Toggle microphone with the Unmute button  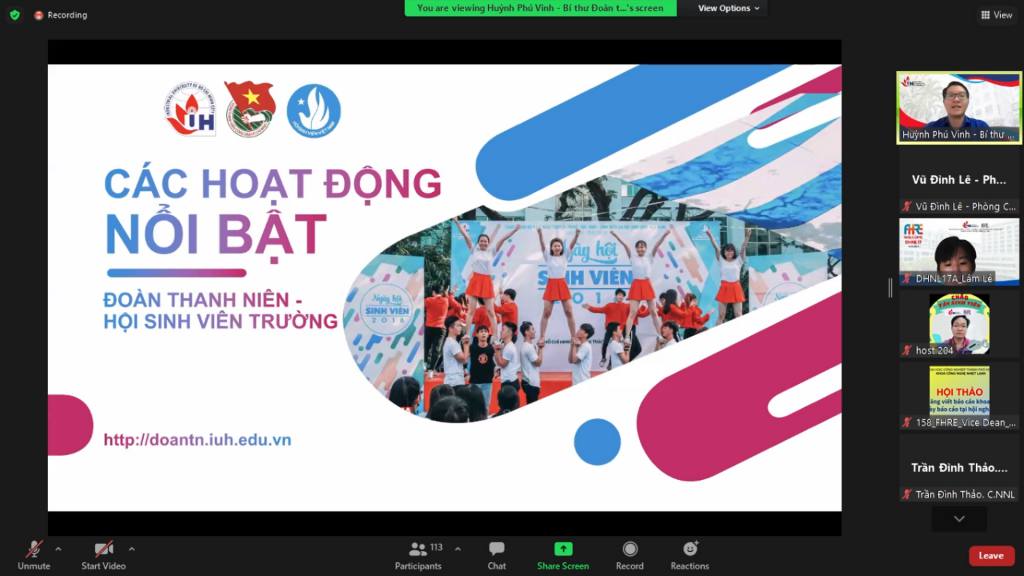pyautogui.click(x=34, y=556)
